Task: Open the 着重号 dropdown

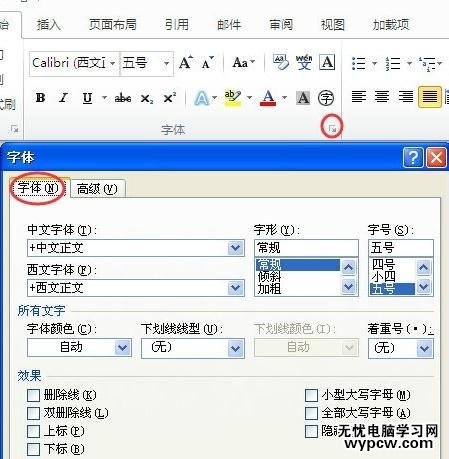Action: click(x=424, y=348)
